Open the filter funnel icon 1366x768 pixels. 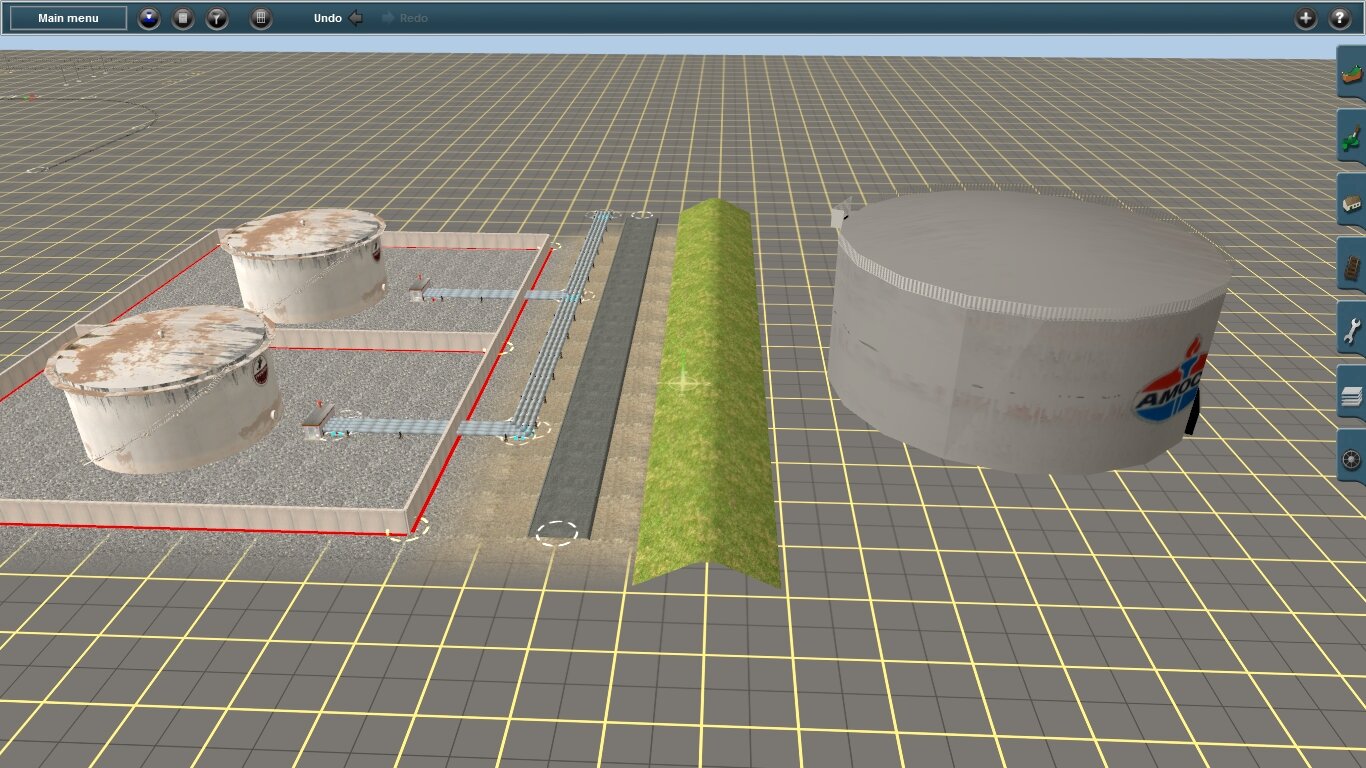pos(217,18)
